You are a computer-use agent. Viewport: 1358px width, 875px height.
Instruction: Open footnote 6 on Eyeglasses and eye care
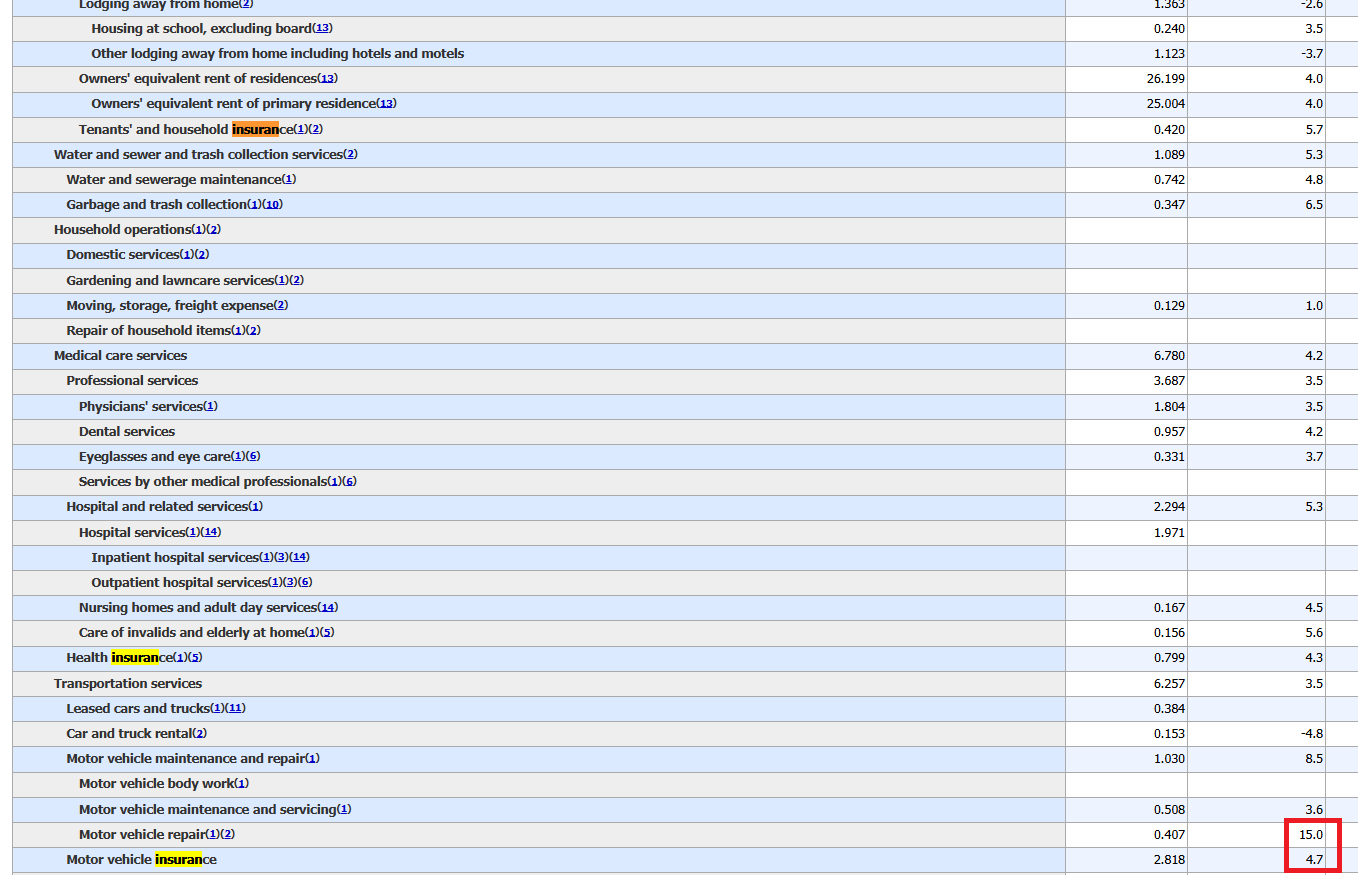253,456
